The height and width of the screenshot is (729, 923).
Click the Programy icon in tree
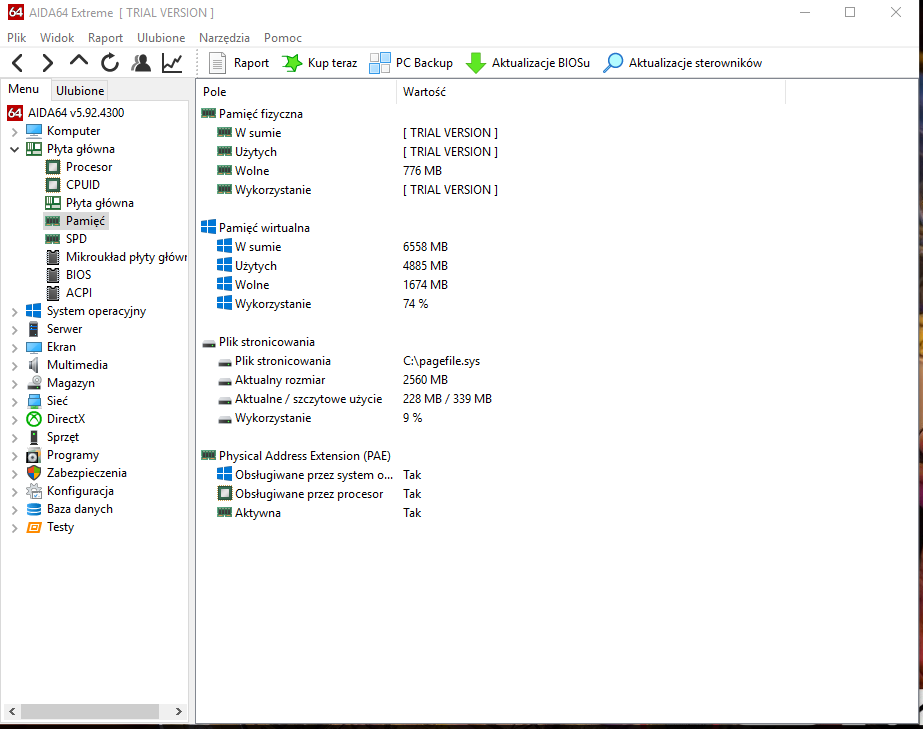pyautogui.click(x=34, y=455)
